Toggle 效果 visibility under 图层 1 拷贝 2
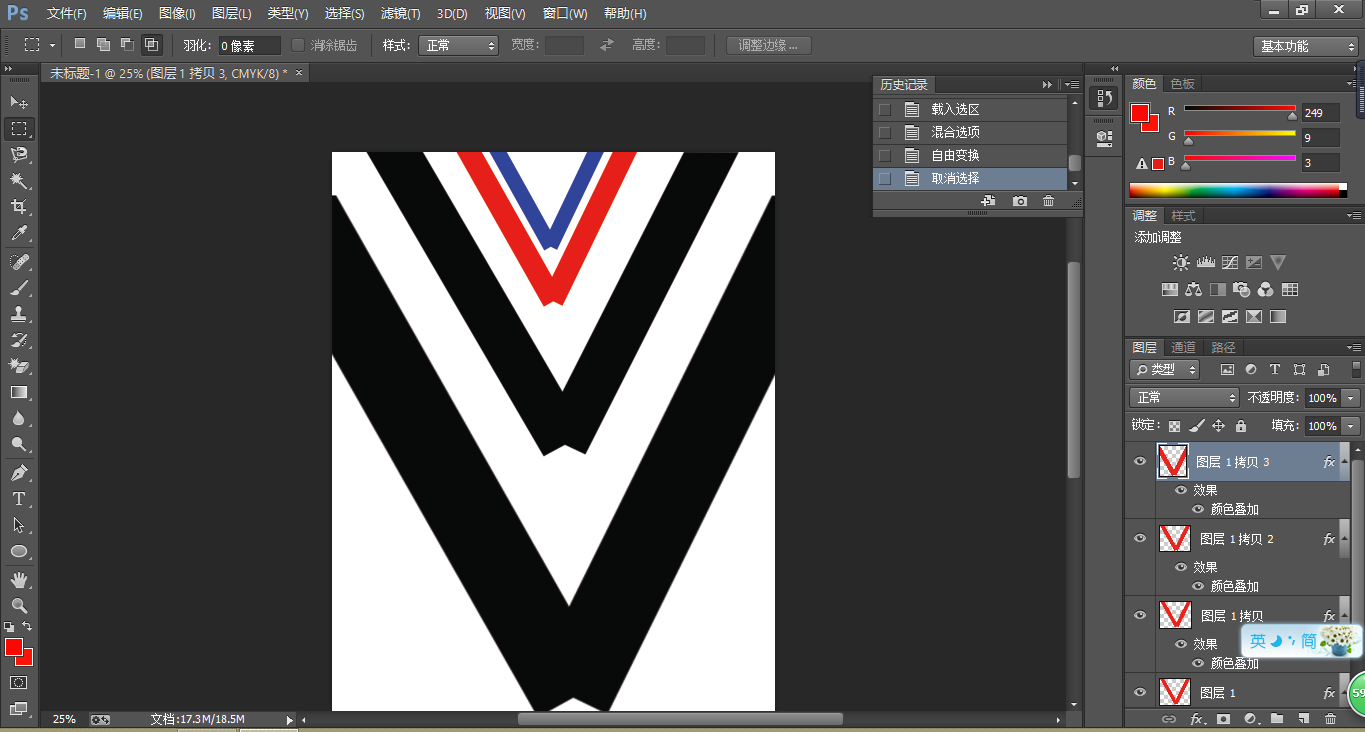The width and height of the screenshot is (1365, 732). (1181, 567)
